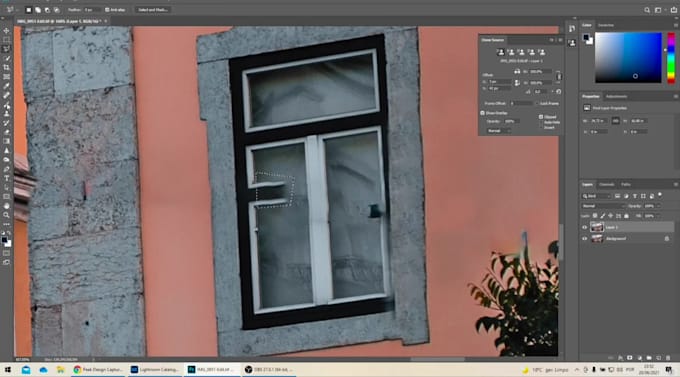The height and width of the screenshot is (377, 680).
Task: Open Lightroom Catalog taskbar button
Action: click(155, 370)
